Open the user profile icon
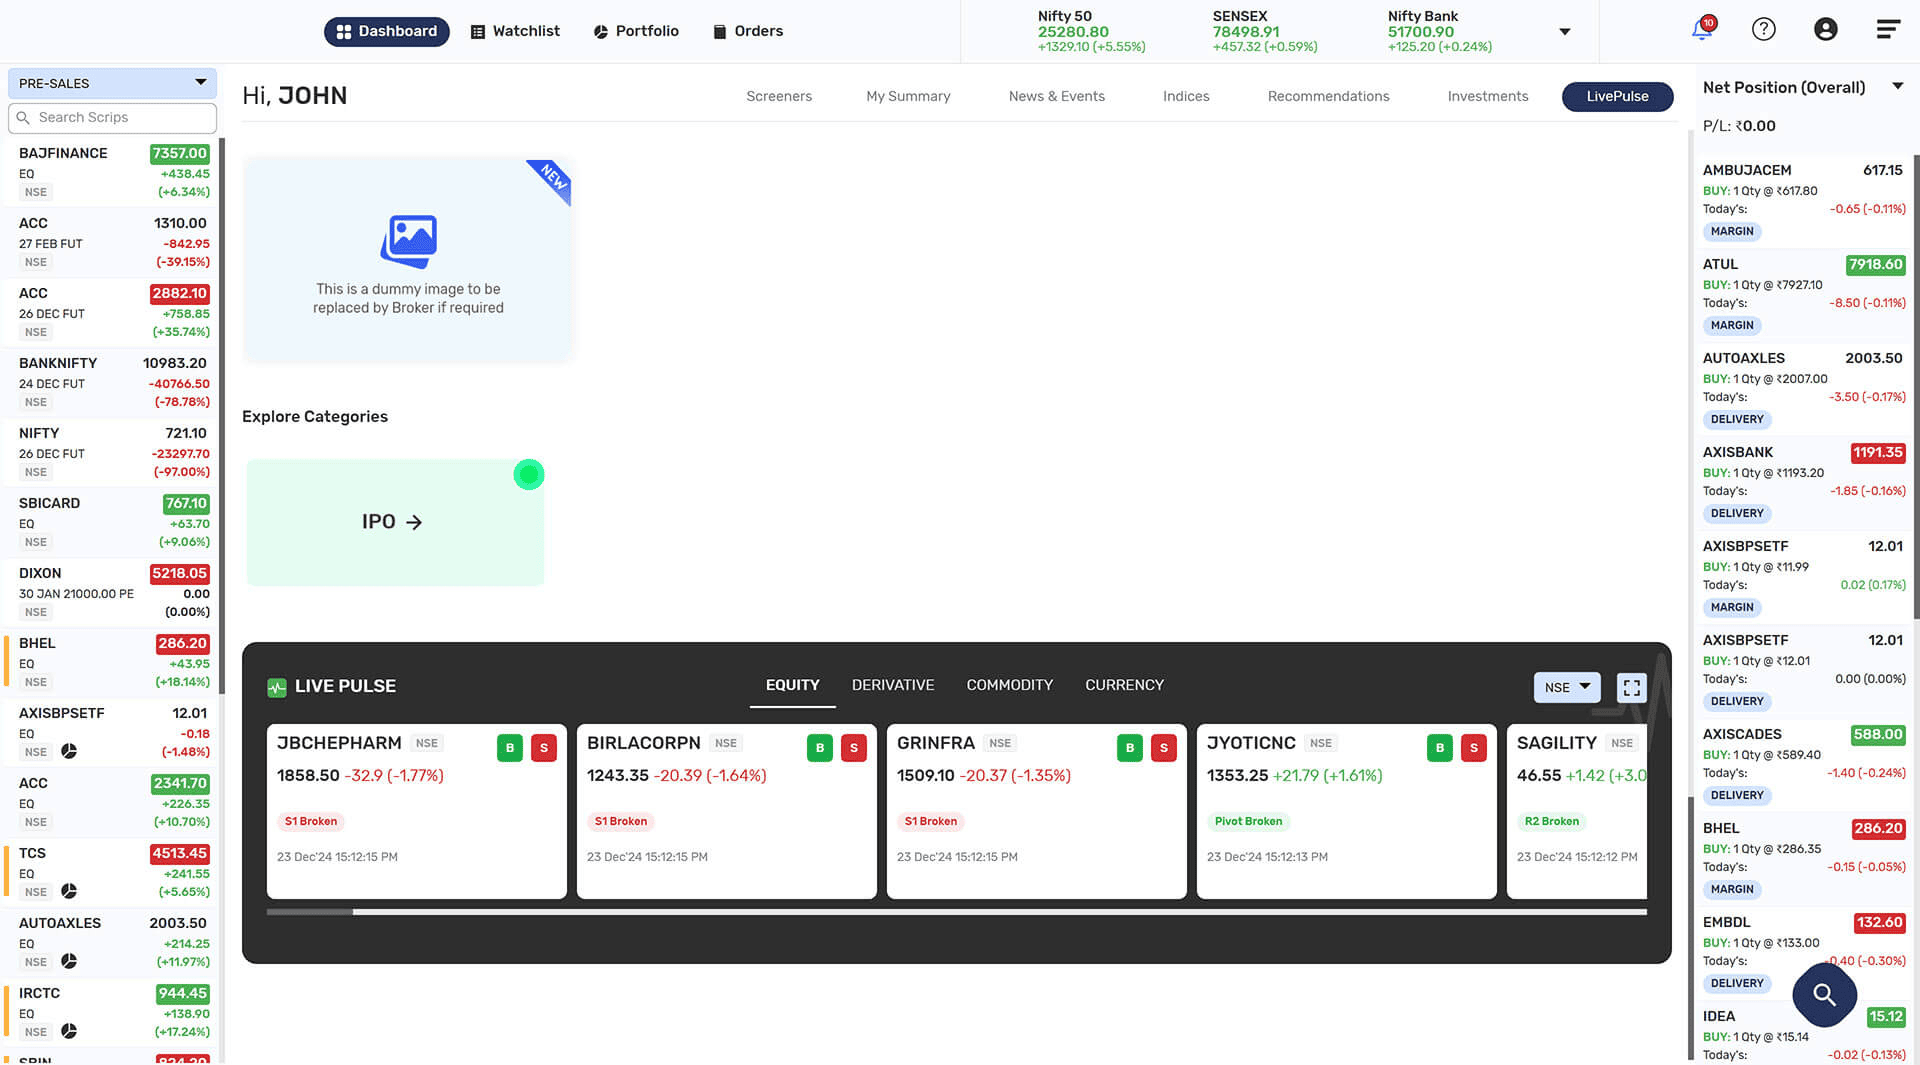This screenshot has height=1065, width=1920. pyautogui.click(x=1826, y=29)
